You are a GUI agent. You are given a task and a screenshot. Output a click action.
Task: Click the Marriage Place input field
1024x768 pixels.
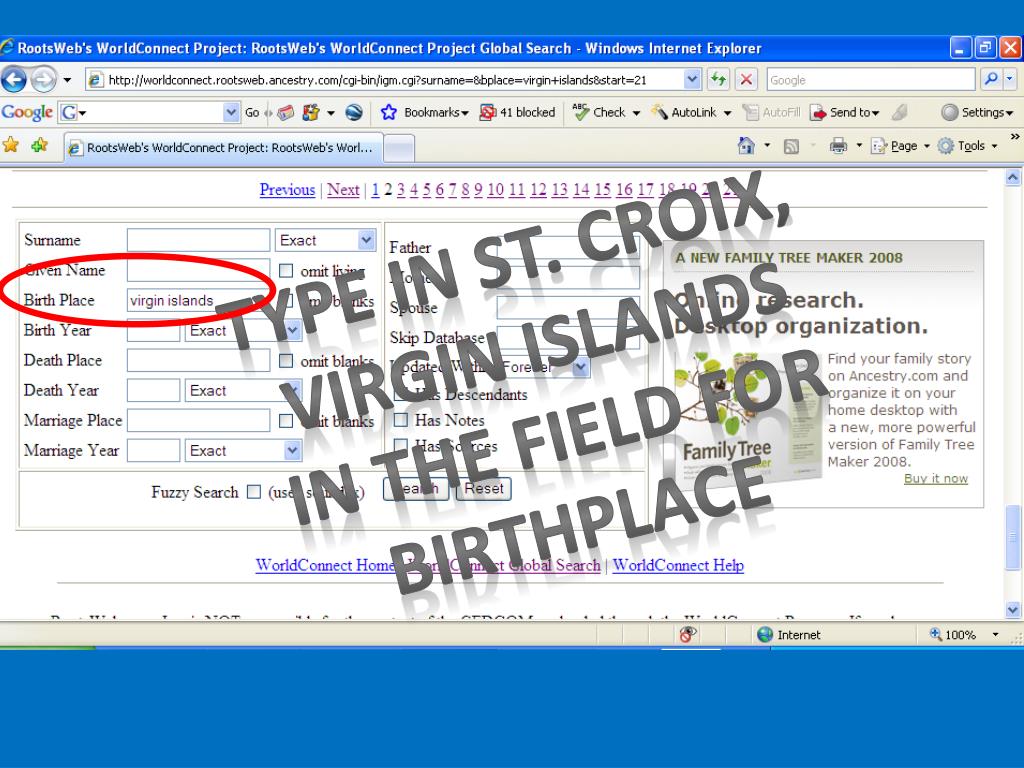pyautogui.click(x=199, y=420)
